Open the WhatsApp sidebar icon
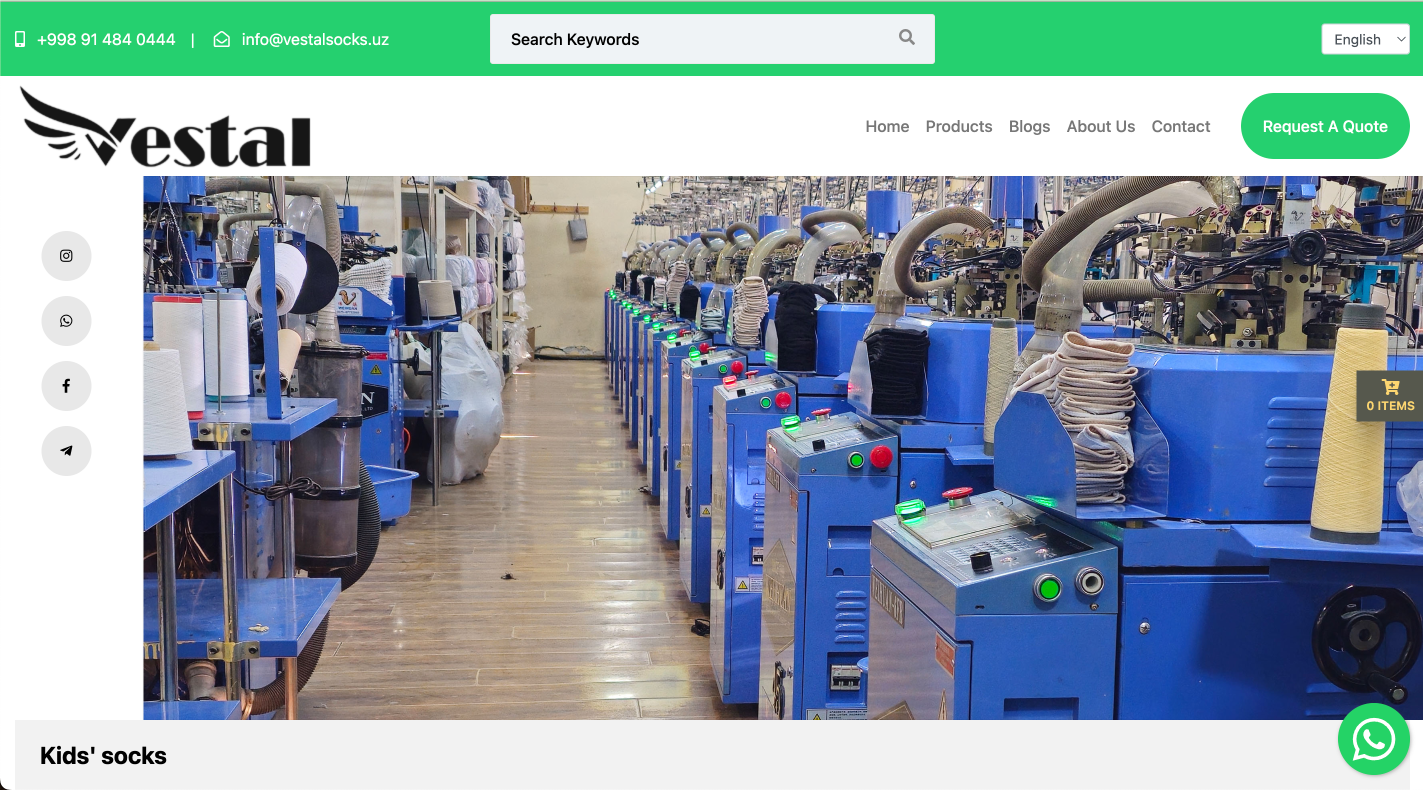 pyautogui.click(x=66, y=321)
